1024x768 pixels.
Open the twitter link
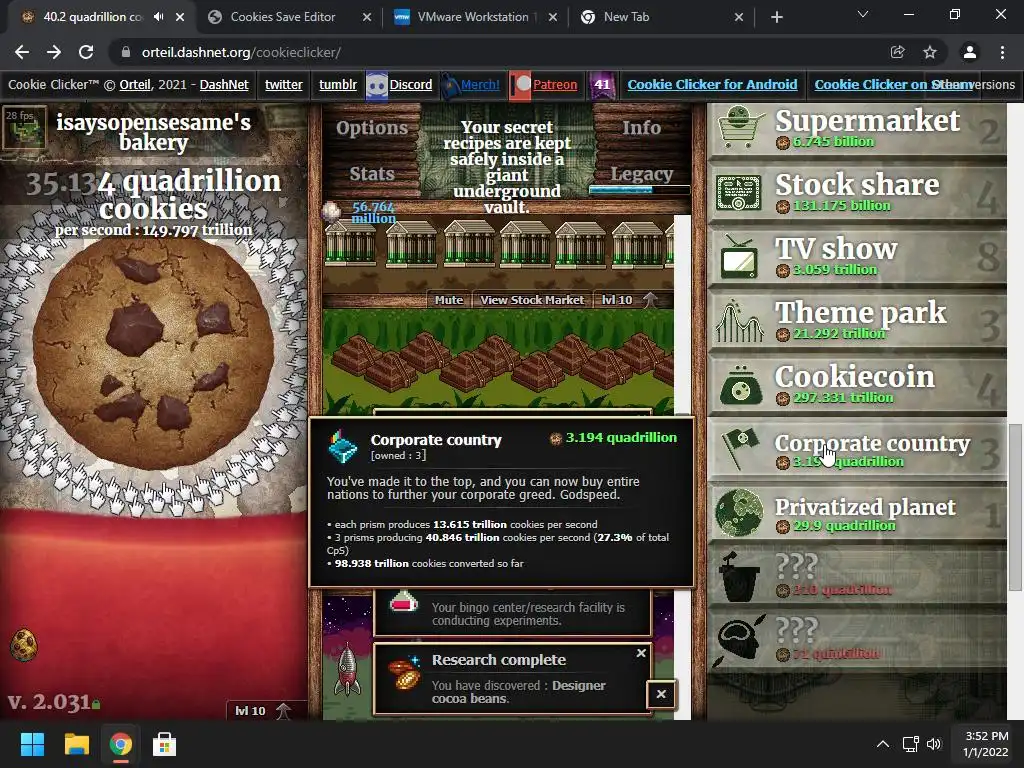[x=283, y=84]
